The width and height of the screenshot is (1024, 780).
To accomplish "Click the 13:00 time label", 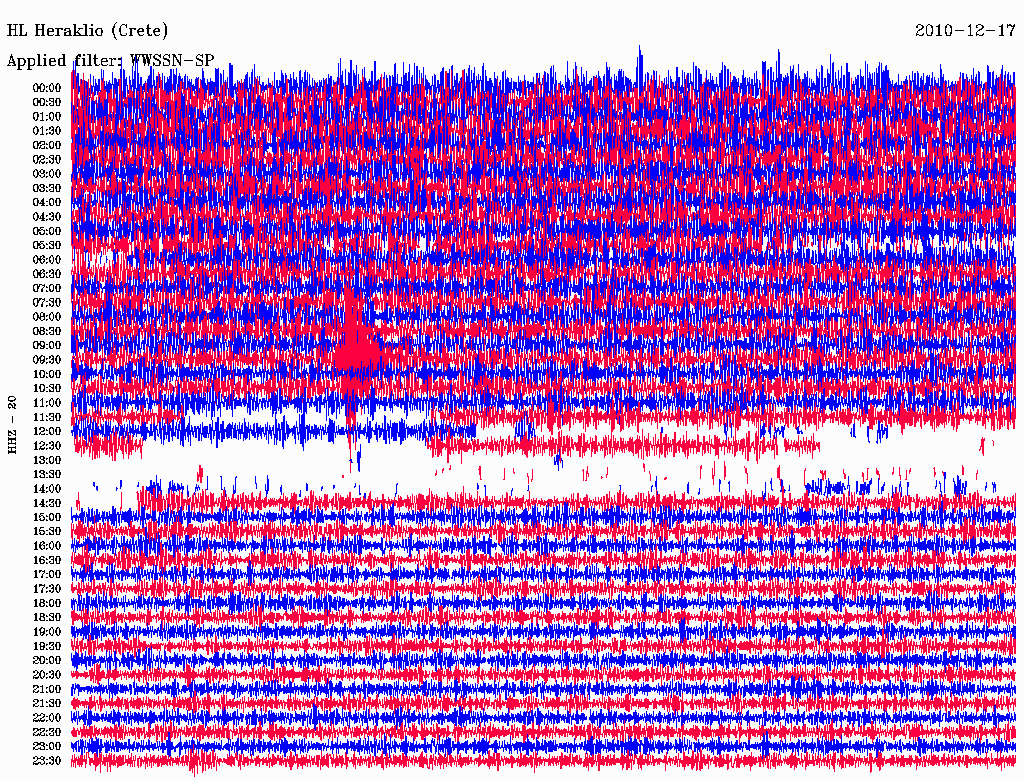I will point(47,460).
